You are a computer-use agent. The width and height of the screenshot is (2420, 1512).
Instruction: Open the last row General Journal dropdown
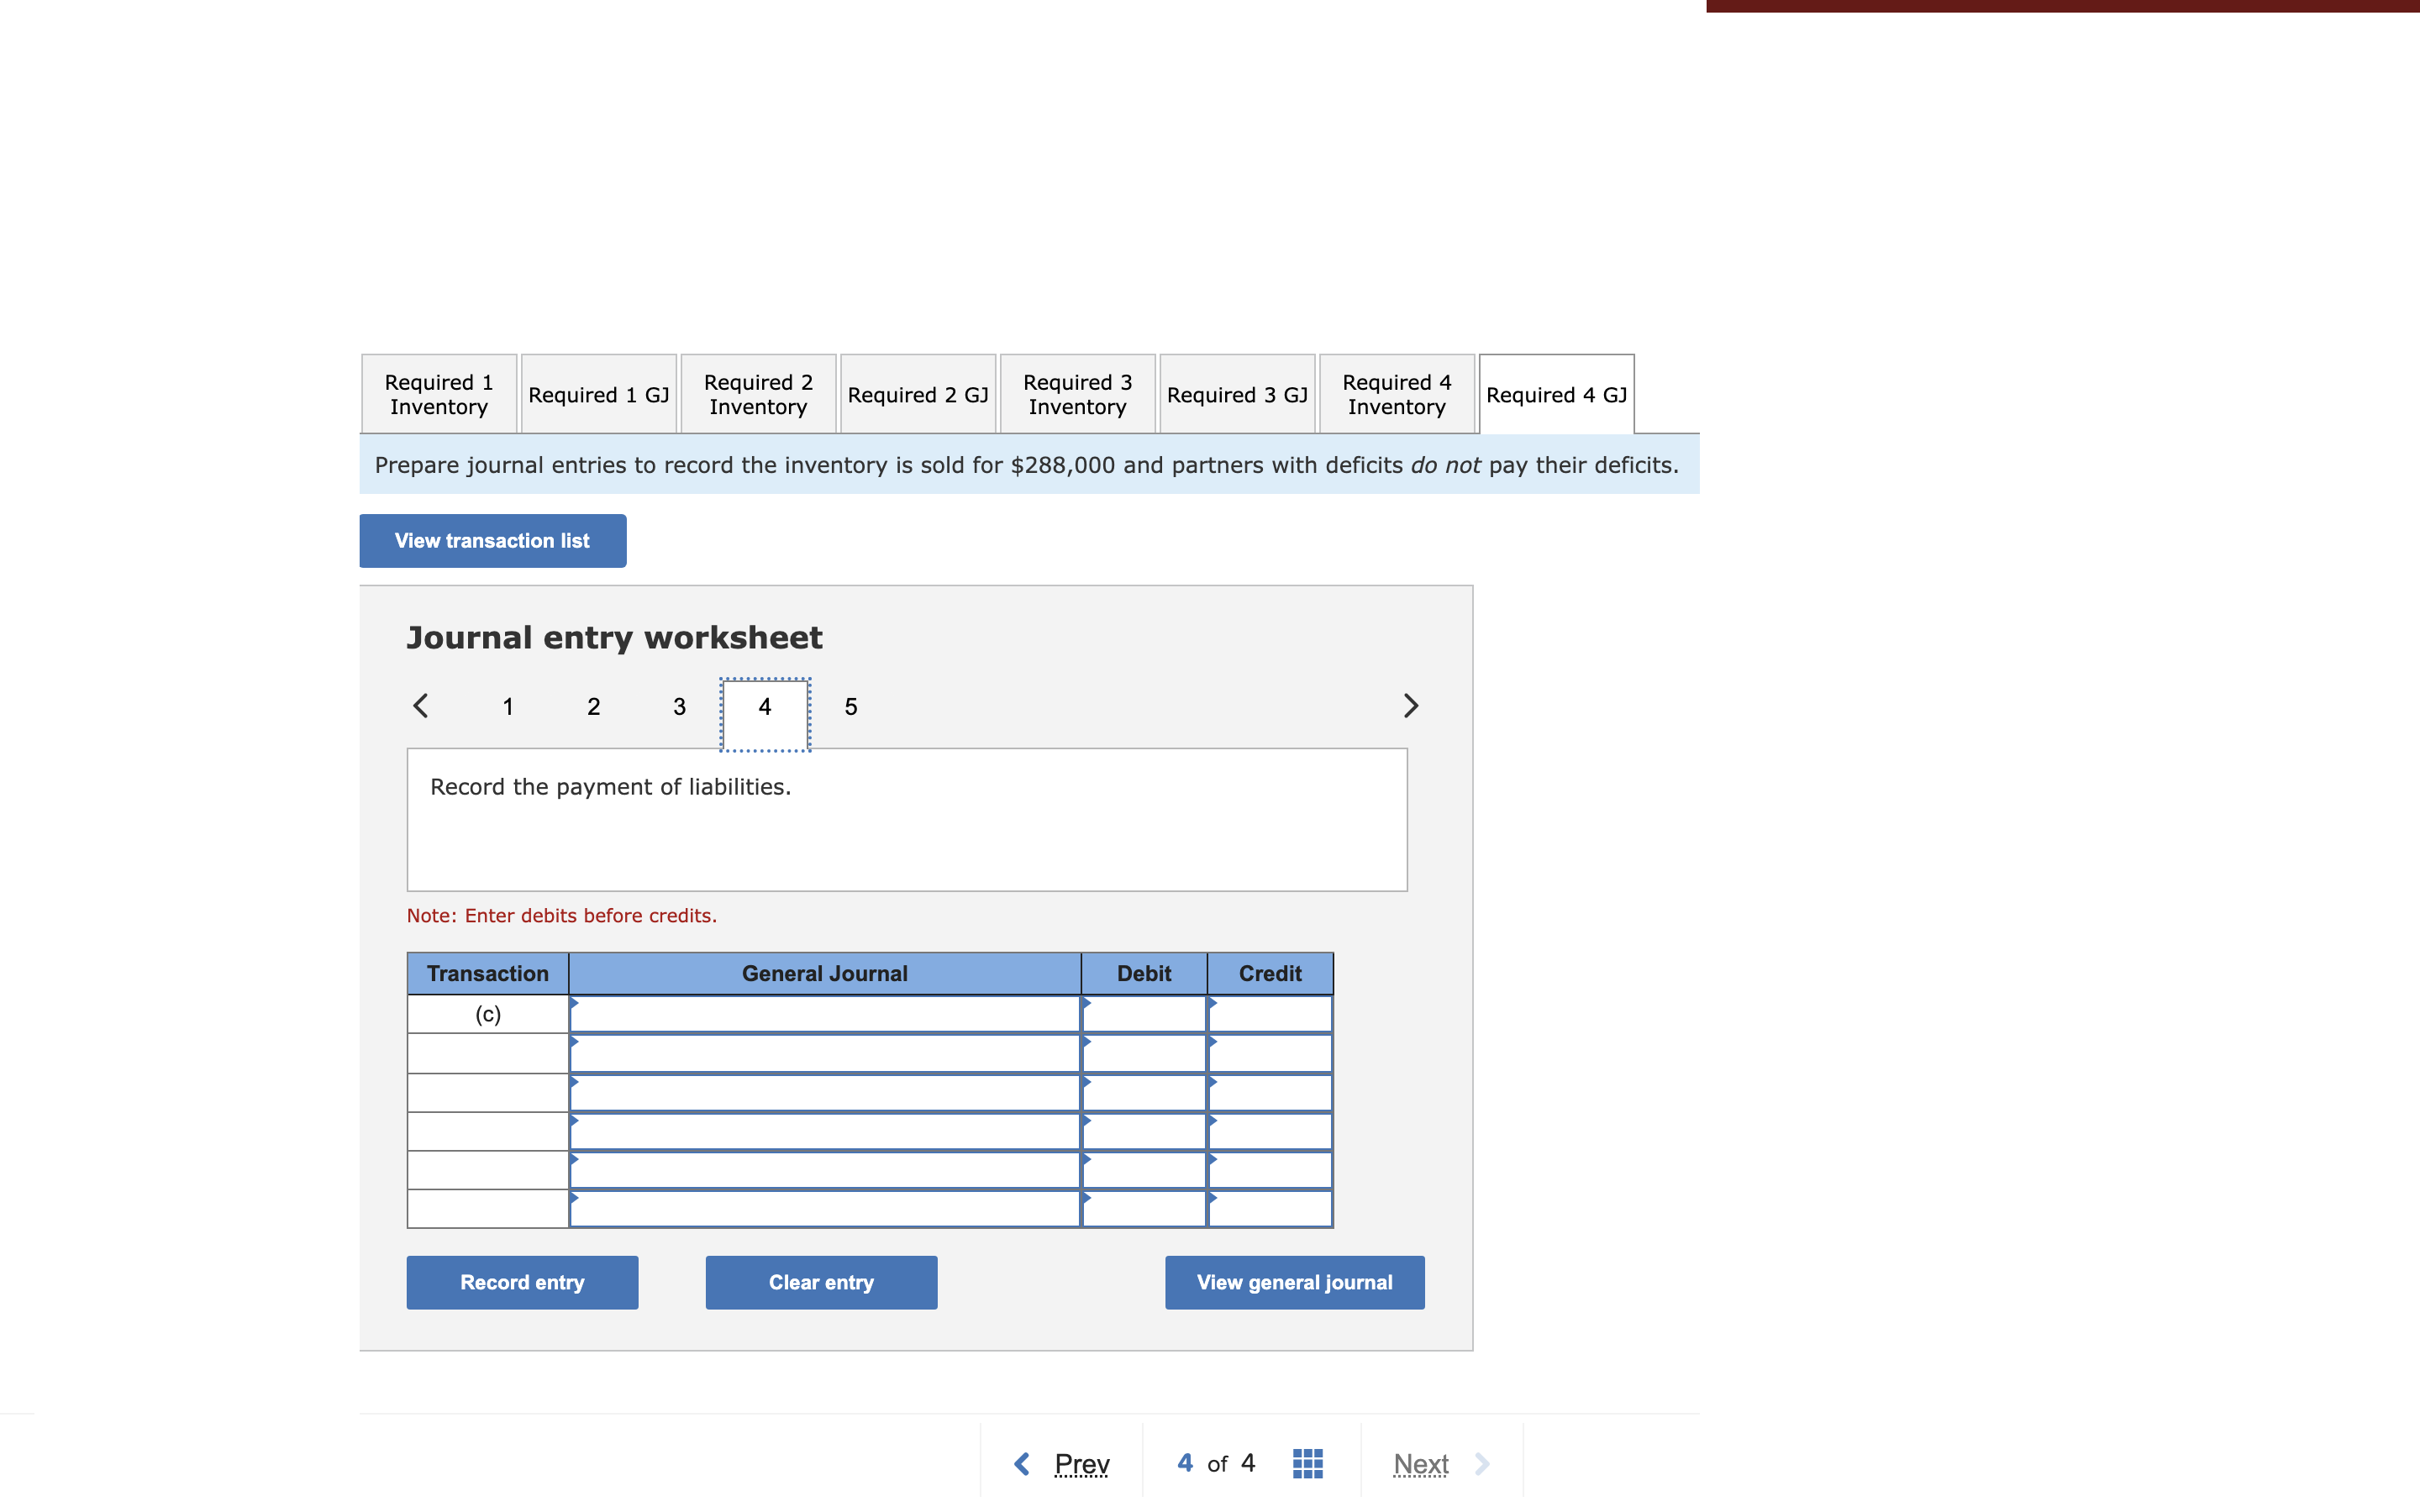824,1209
